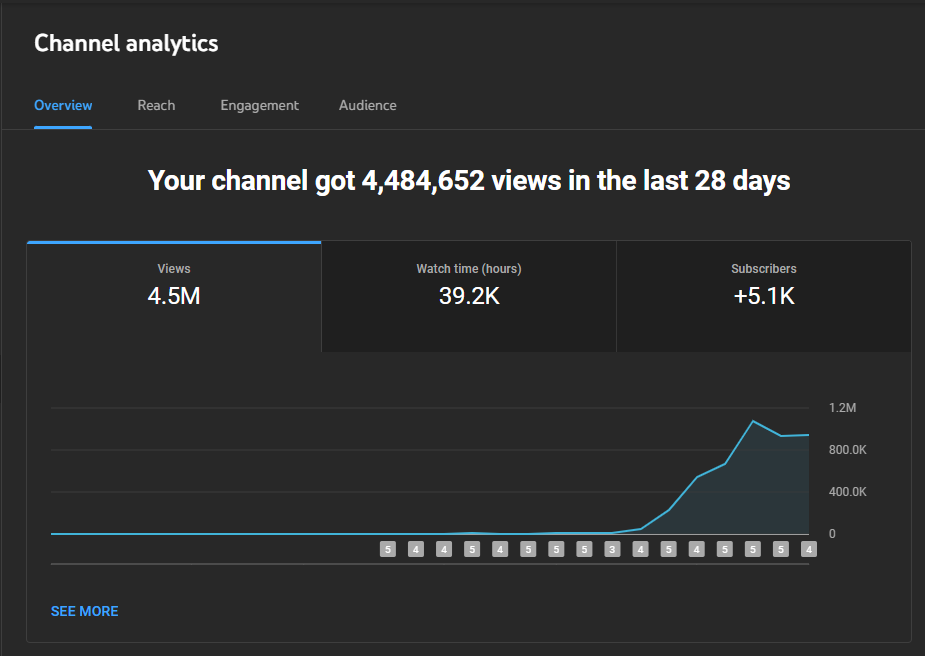Image resolution: width=925 pixels, height=656 pixels.
Task: Open the Engagement tab
Action: [x=259, y=106]
